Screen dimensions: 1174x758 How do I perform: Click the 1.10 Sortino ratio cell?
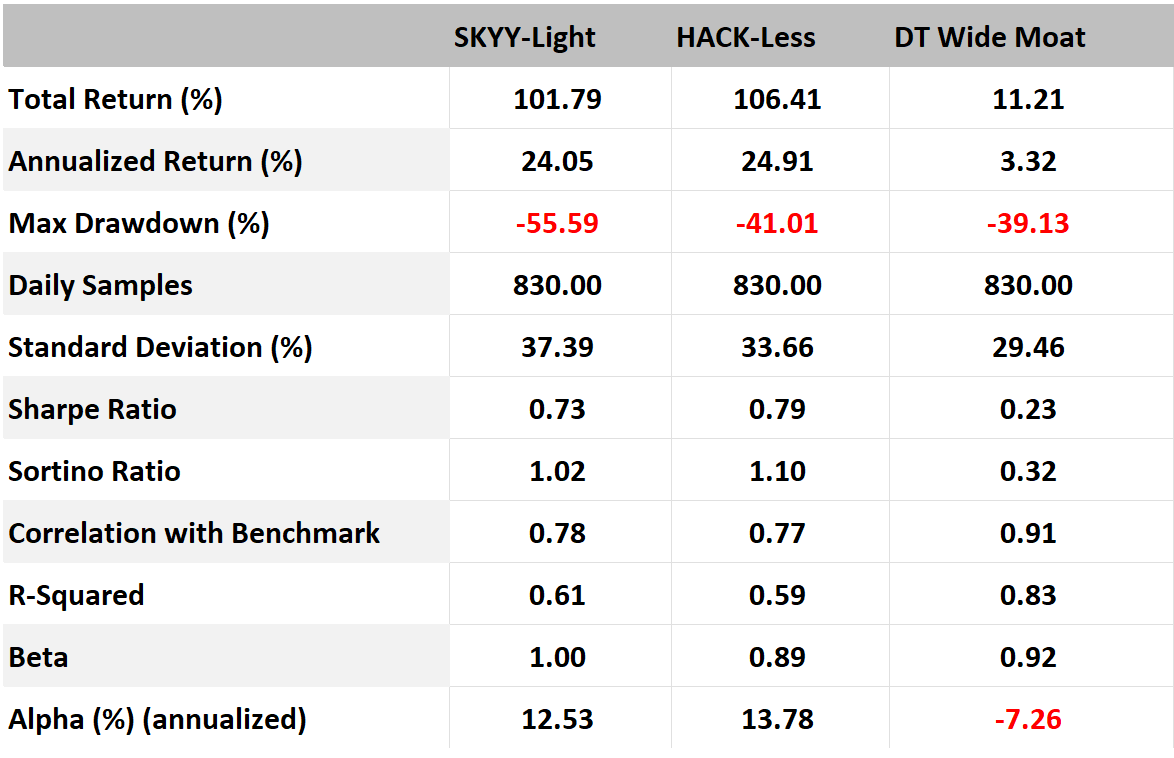(x=777, y=472)
